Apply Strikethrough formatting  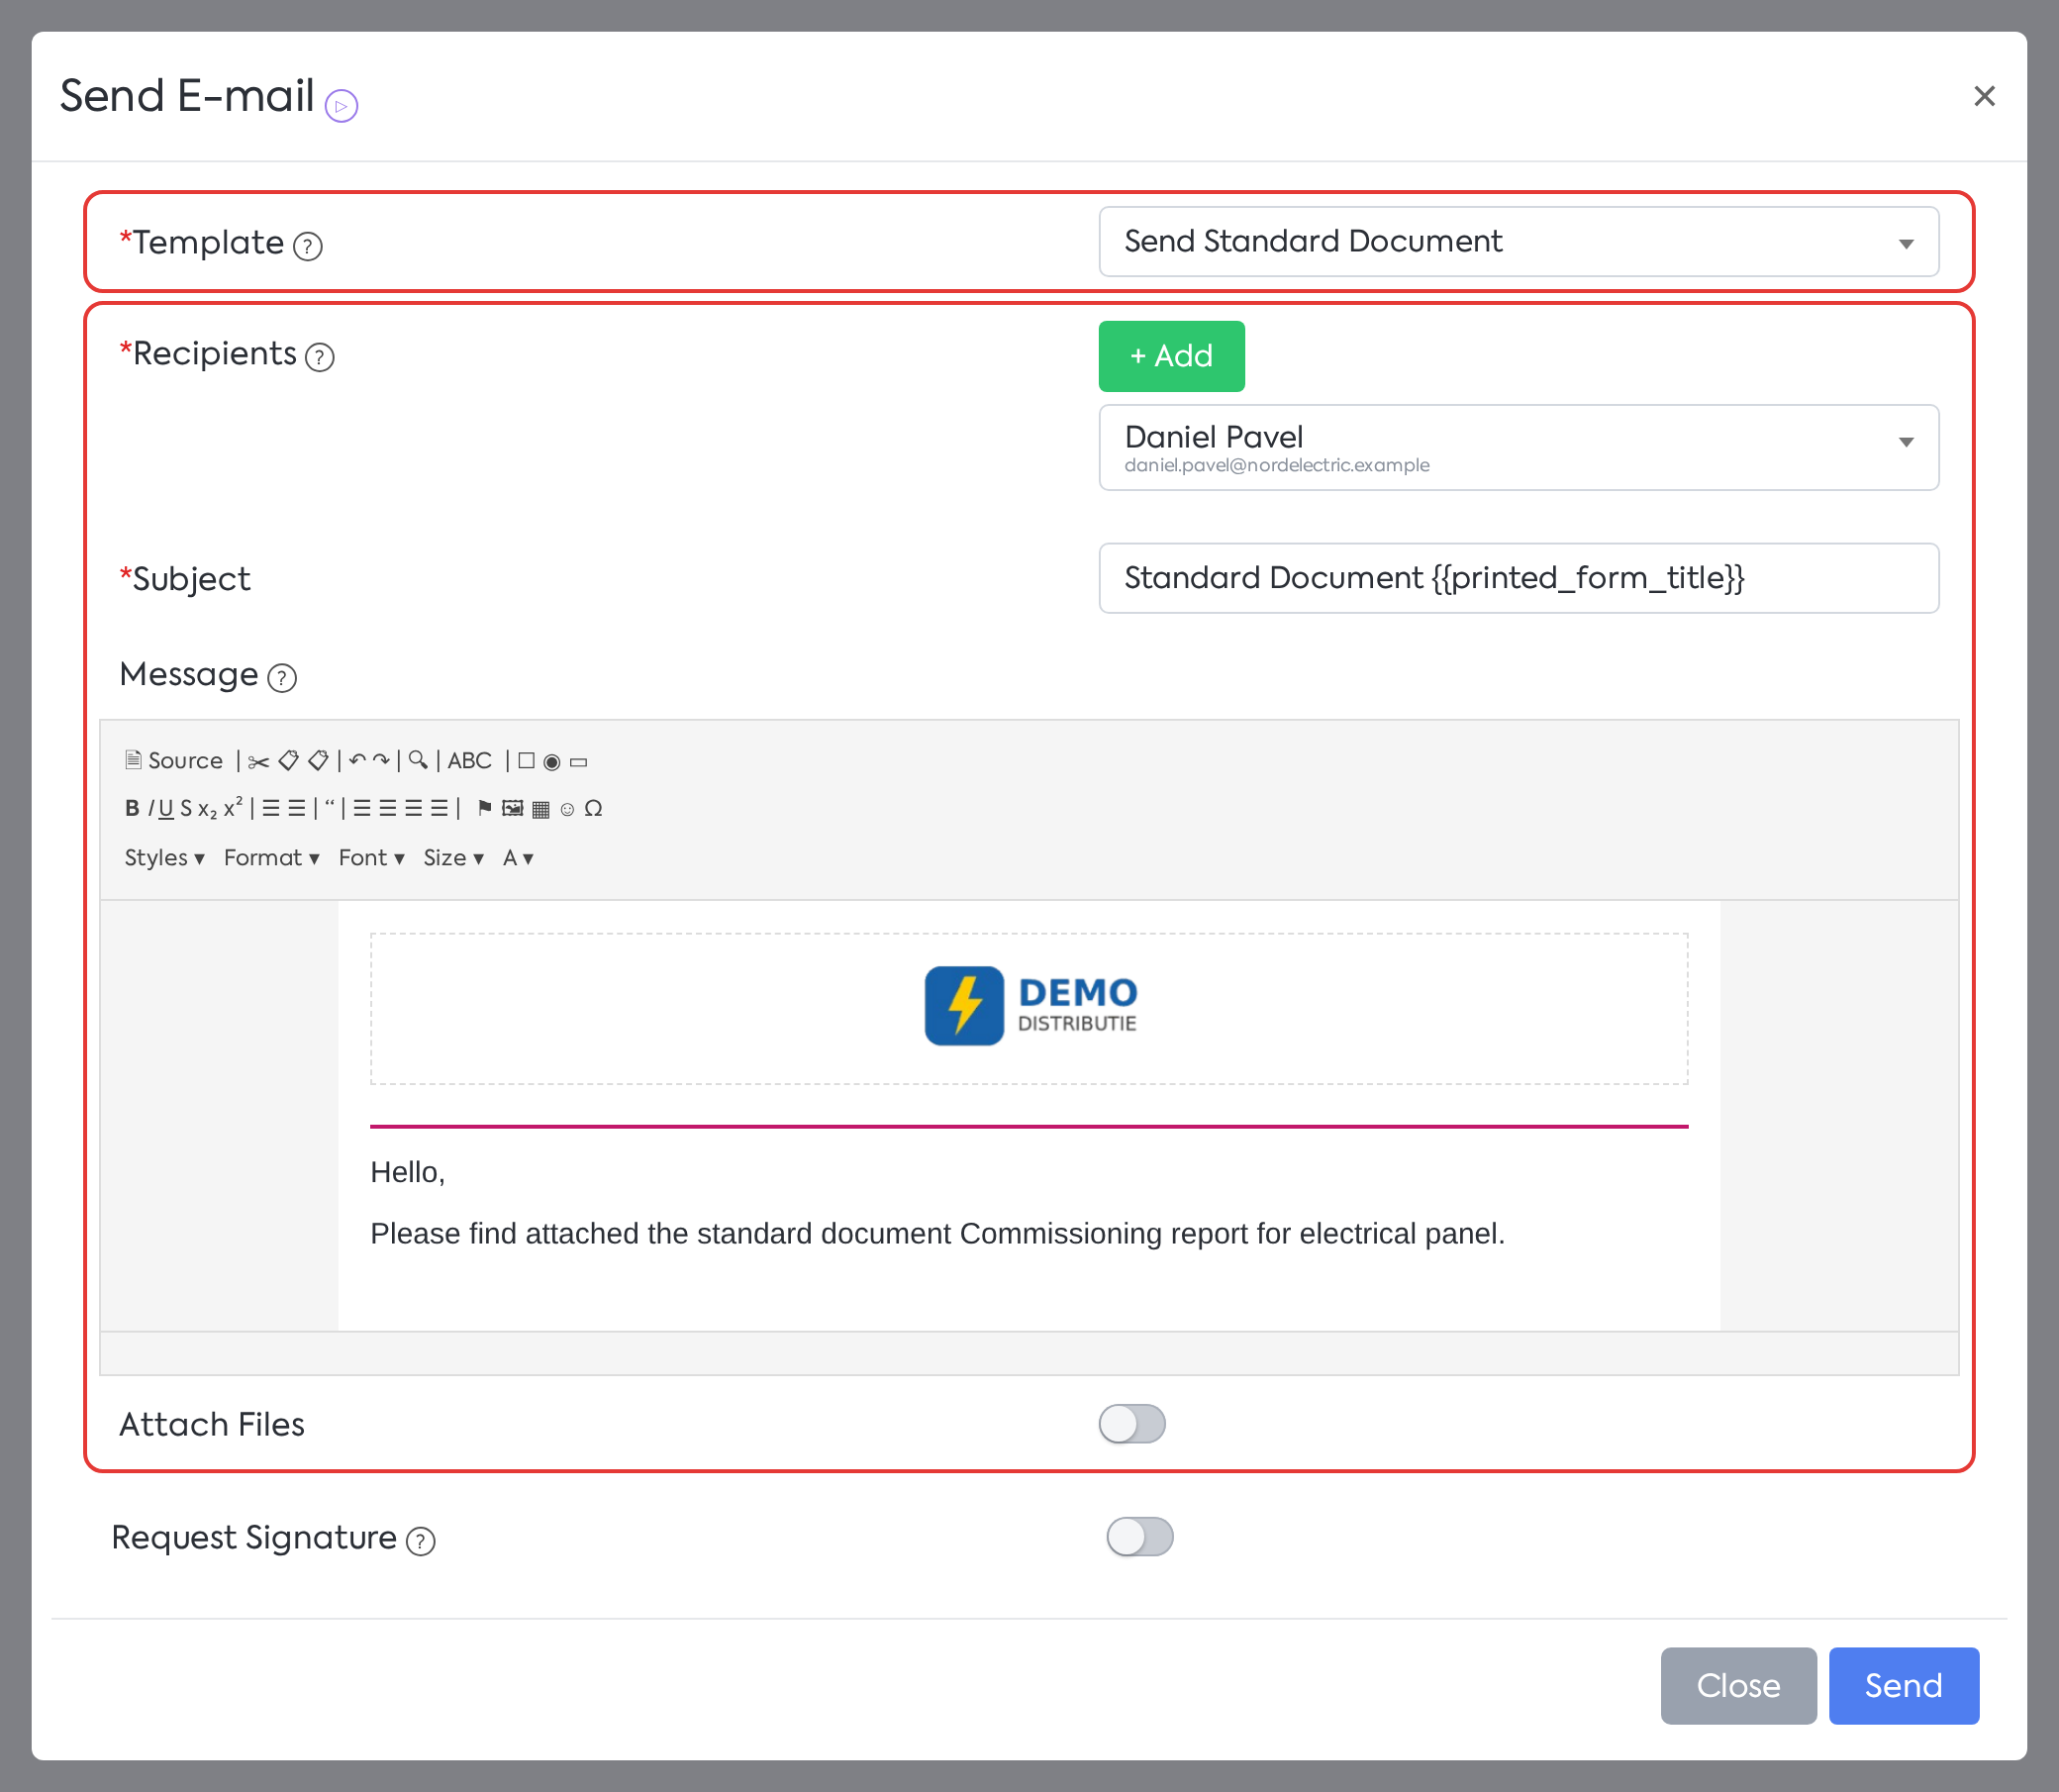click(x=186, y=809)
